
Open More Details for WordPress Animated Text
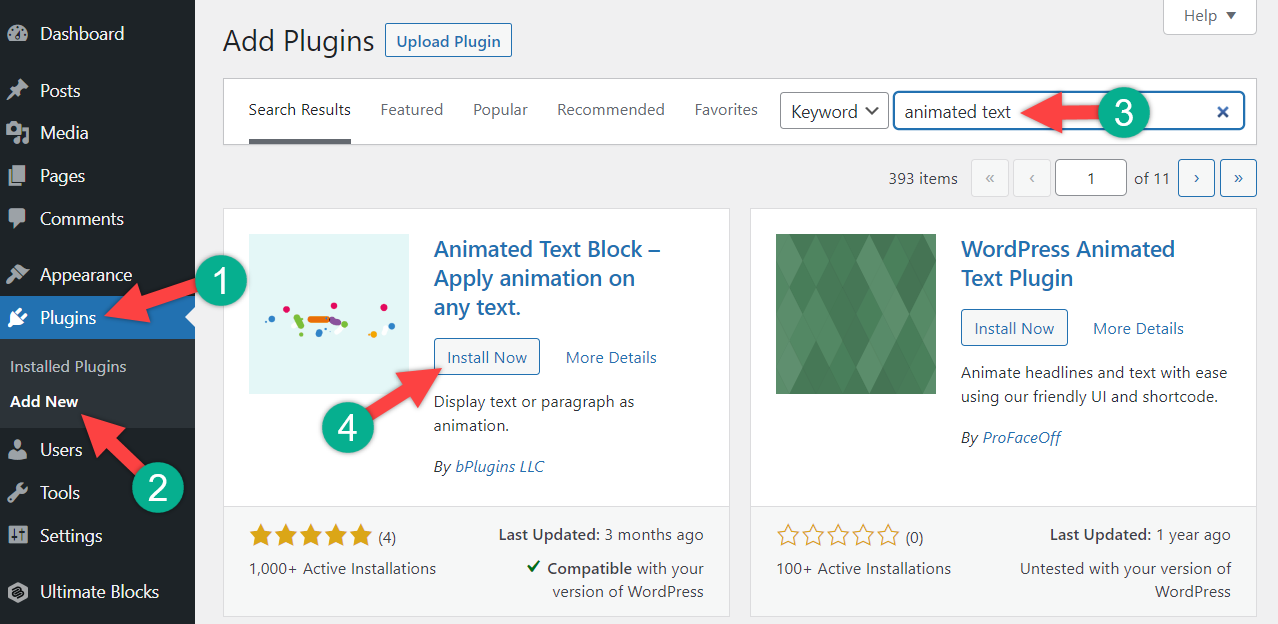1138,328
